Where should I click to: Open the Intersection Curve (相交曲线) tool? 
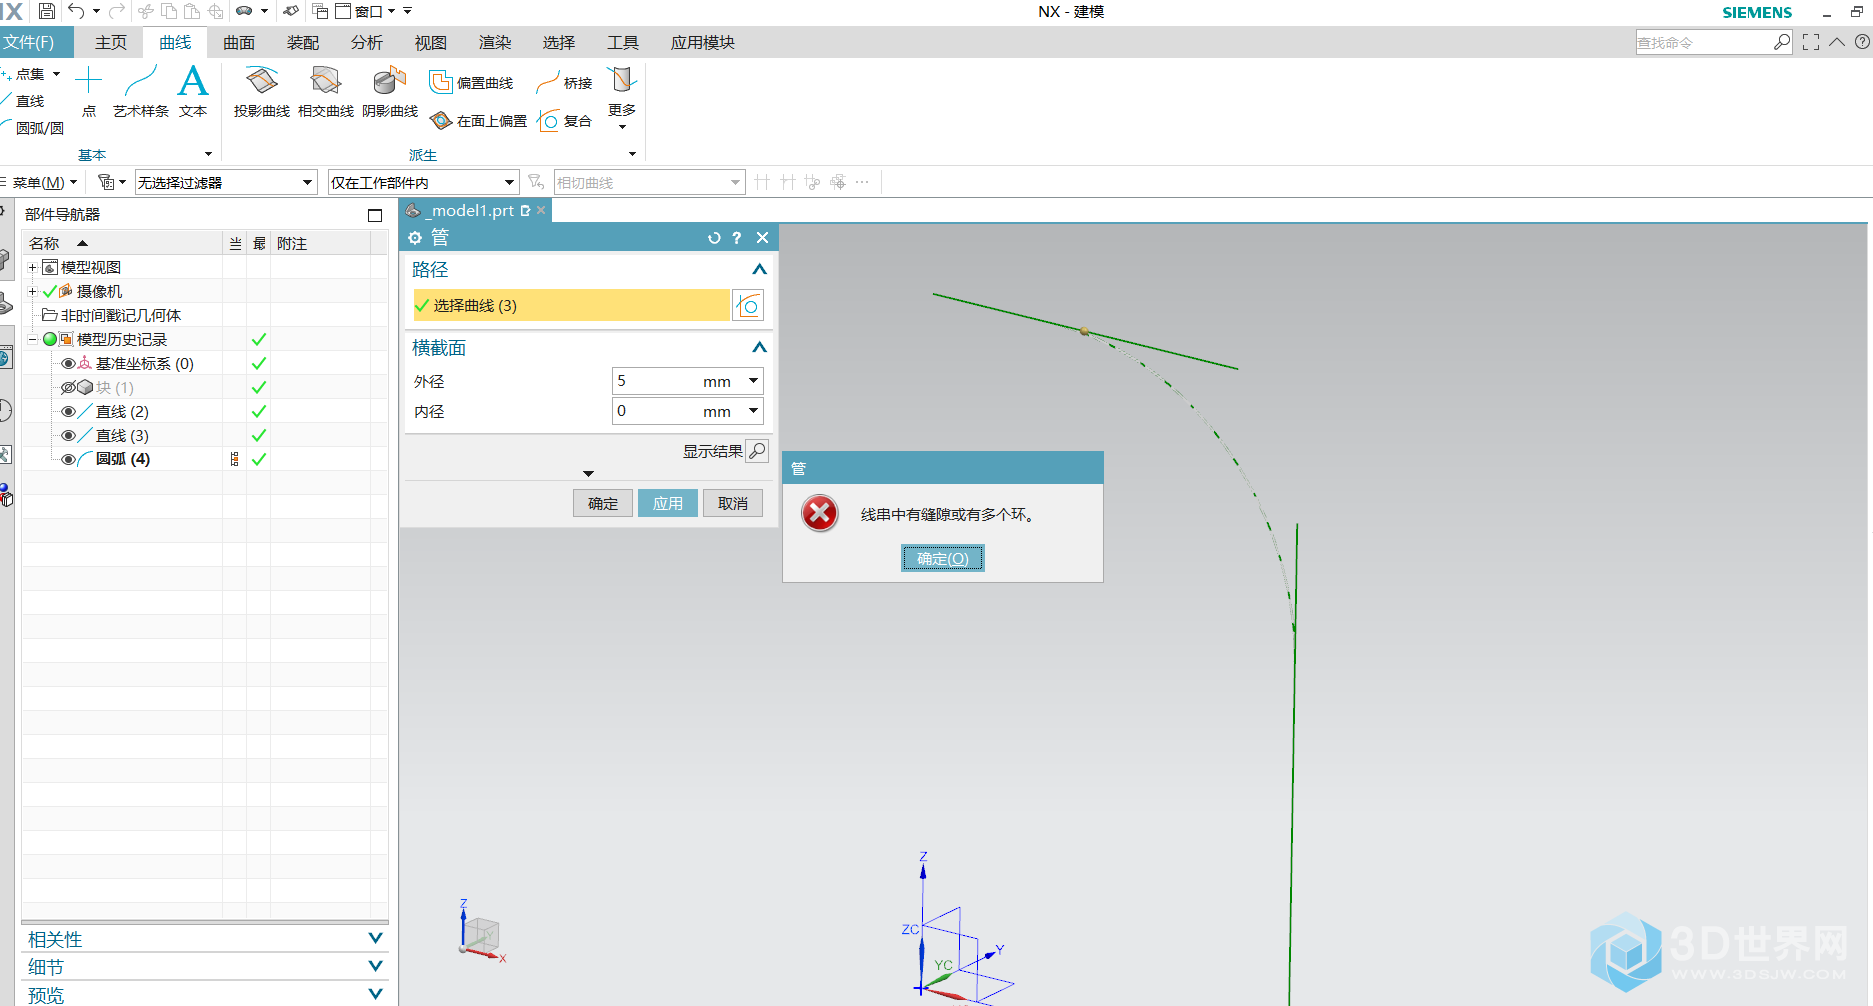coord(326,92)
